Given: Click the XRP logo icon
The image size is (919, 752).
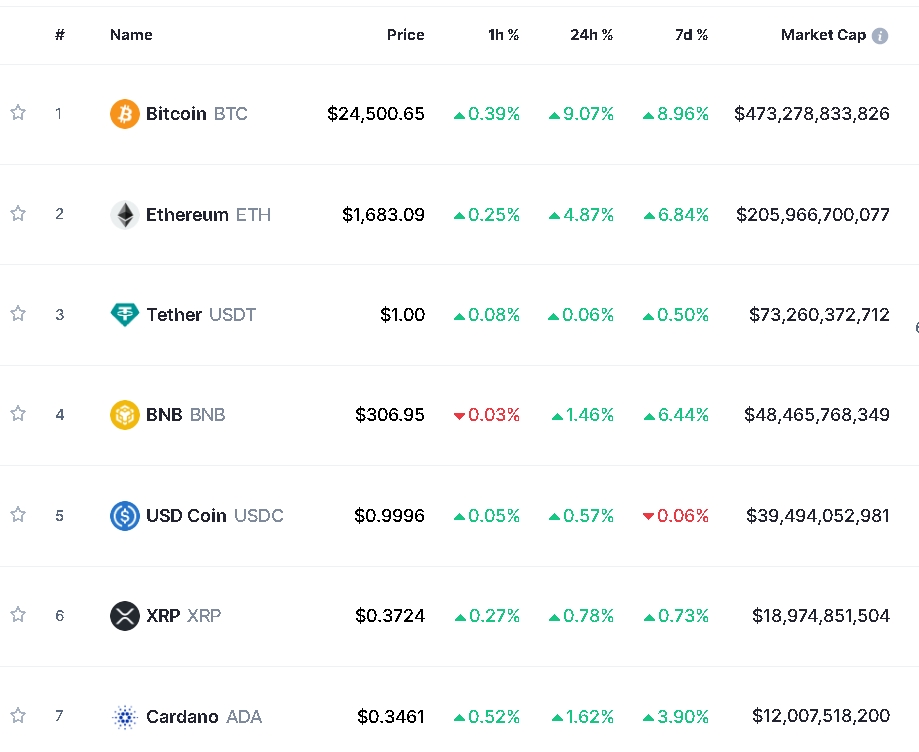Looking at the screenshot, I should 125,616.
